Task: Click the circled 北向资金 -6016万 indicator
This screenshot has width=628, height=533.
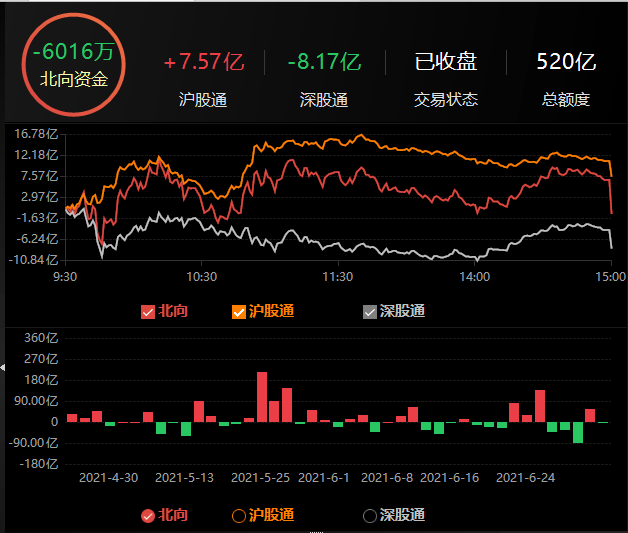Action: [x=72, y=62]
